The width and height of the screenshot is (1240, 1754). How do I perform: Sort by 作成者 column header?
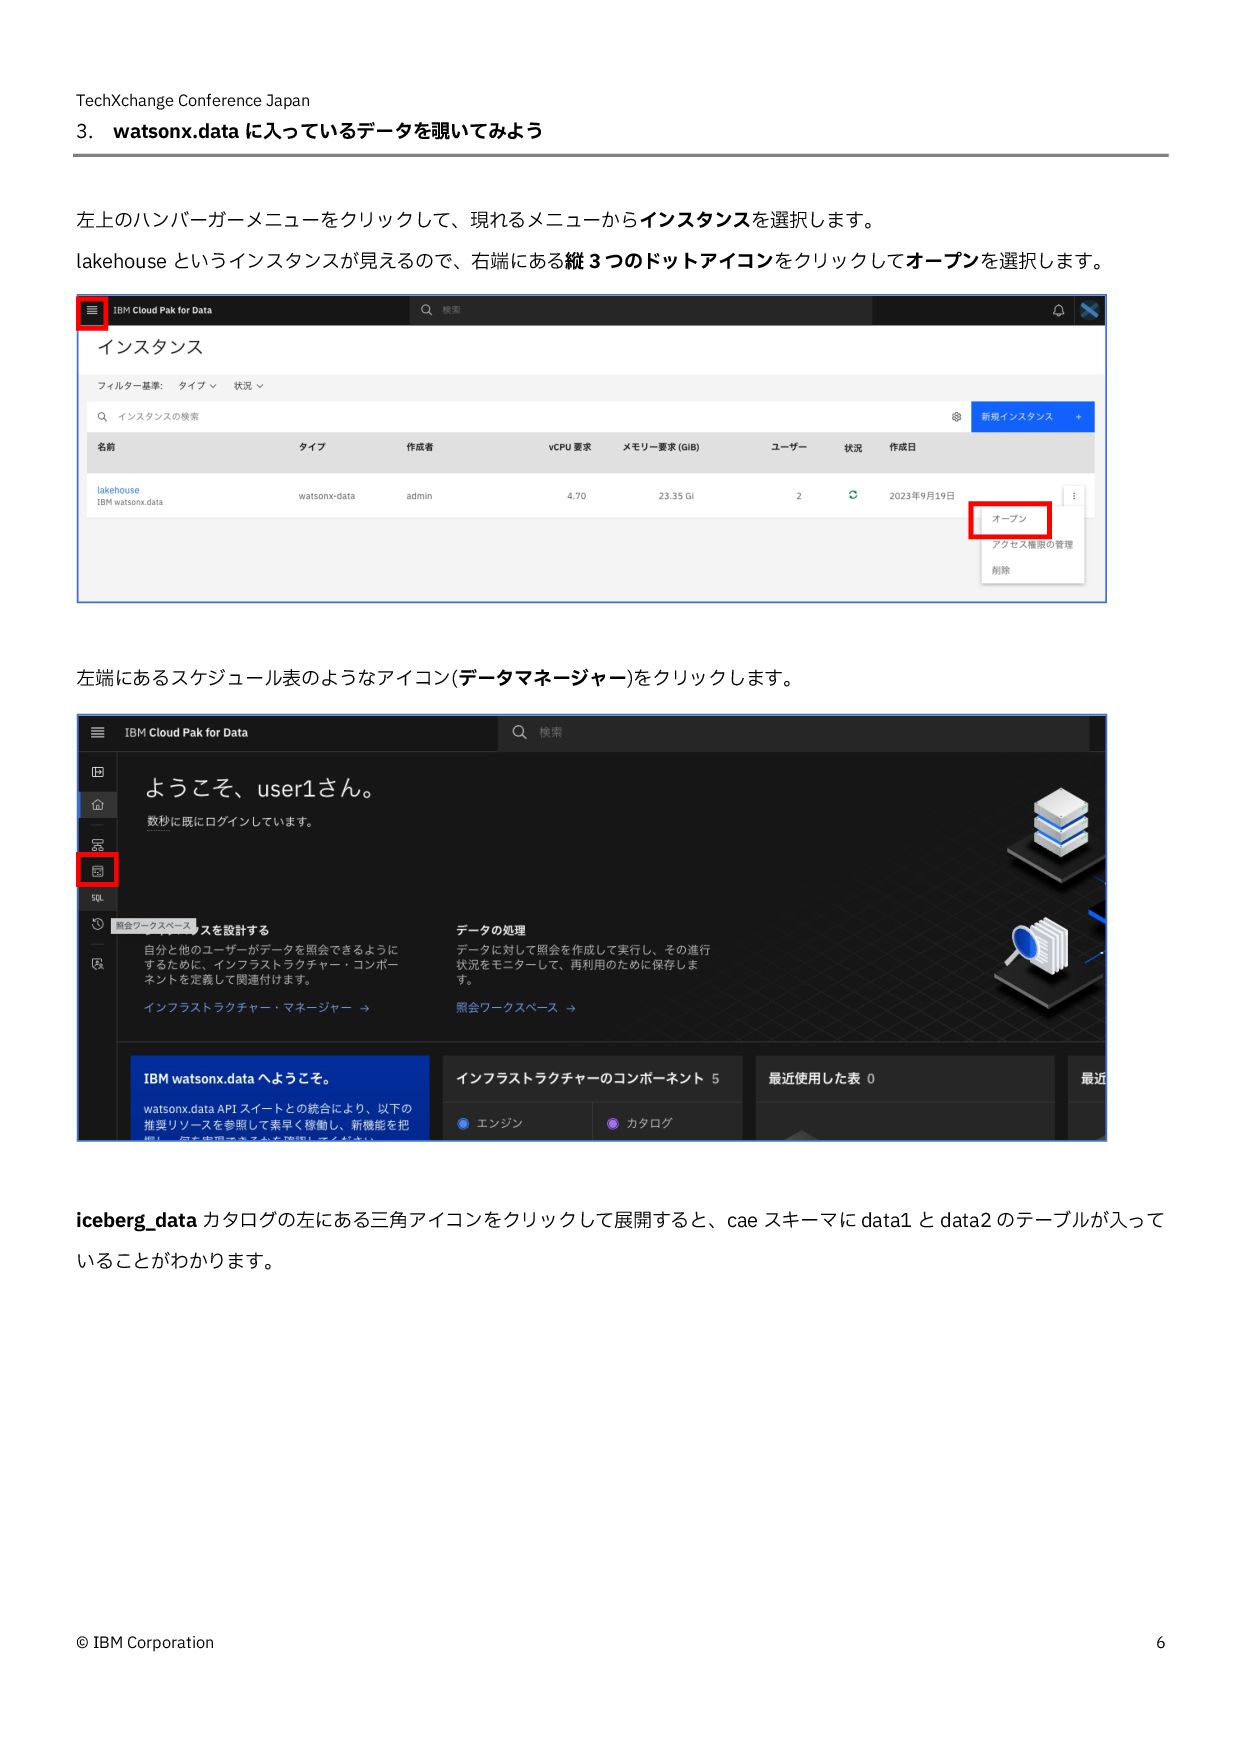point(420,448)
